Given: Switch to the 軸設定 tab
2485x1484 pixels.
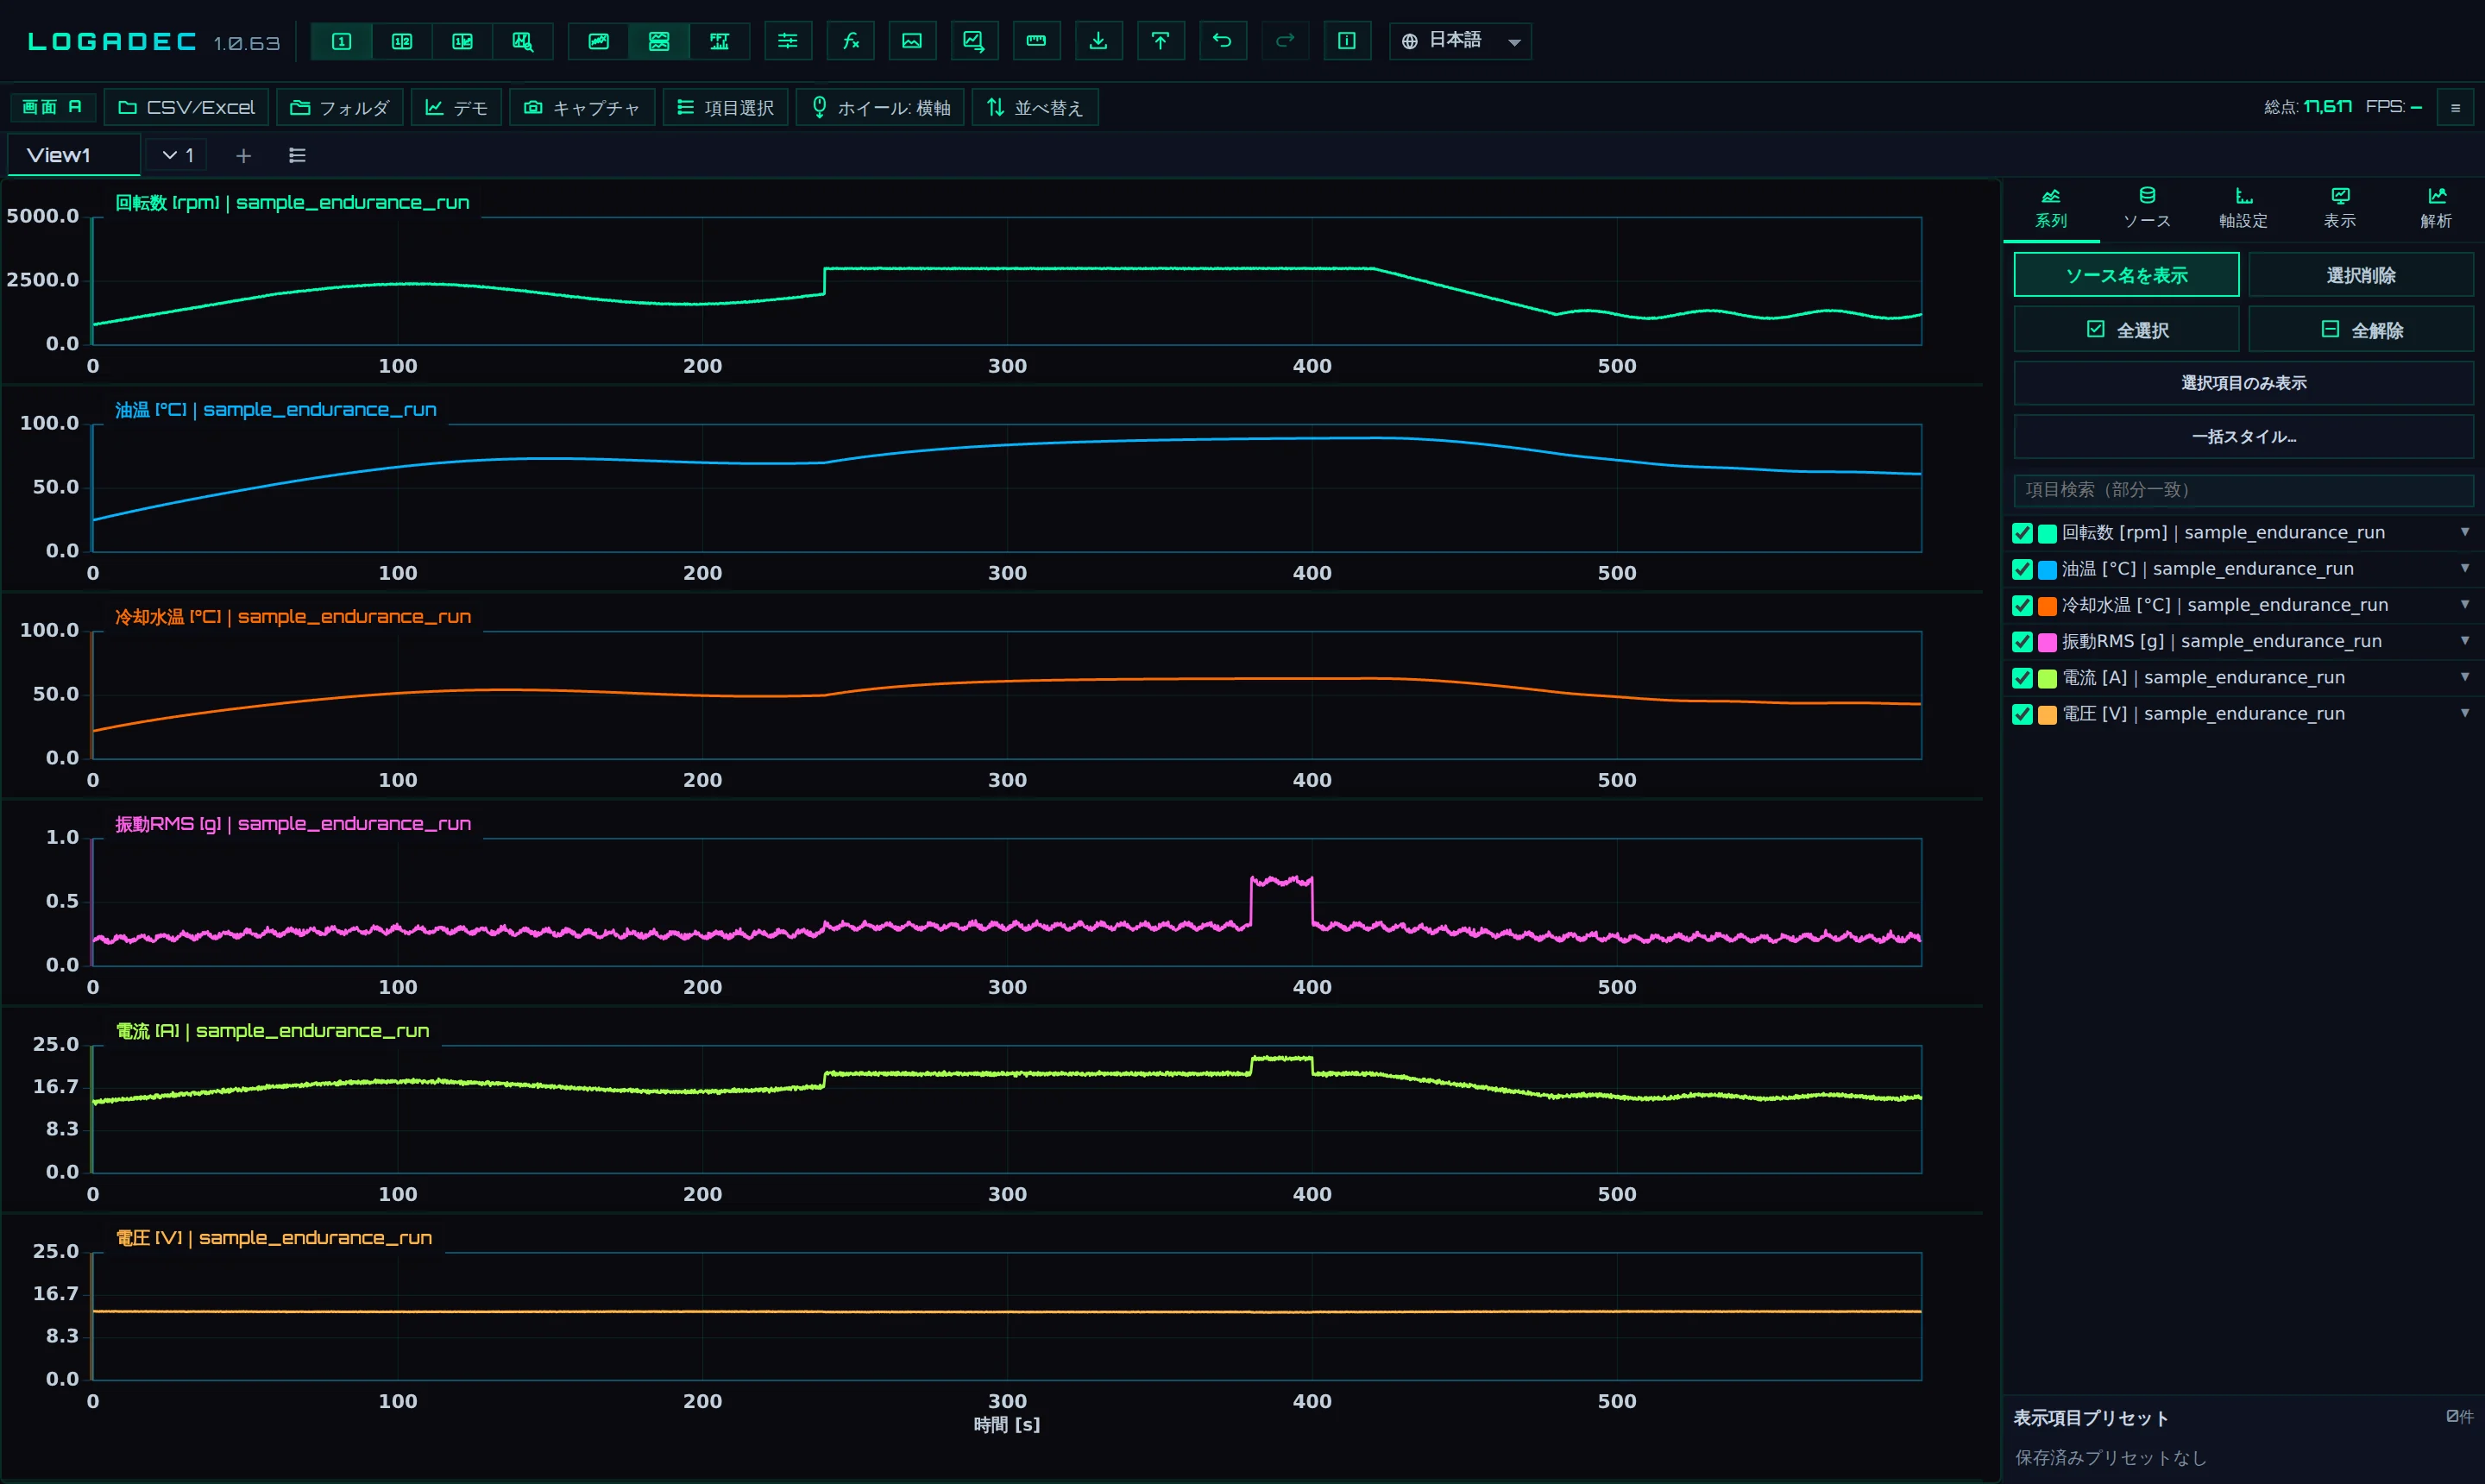Looking at the screenshot, I should [x=2243, y=208].
